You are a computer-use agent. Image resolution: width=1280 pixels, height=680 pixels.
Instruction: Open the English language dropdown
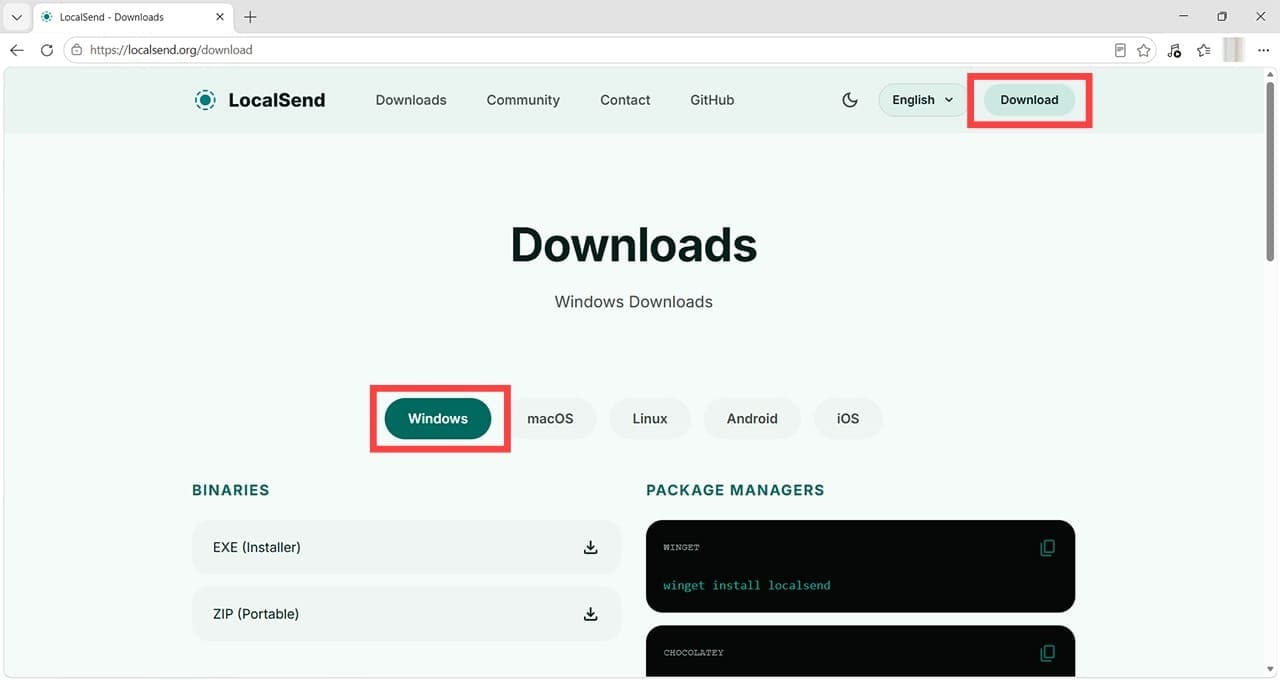[x=923, y=100]
